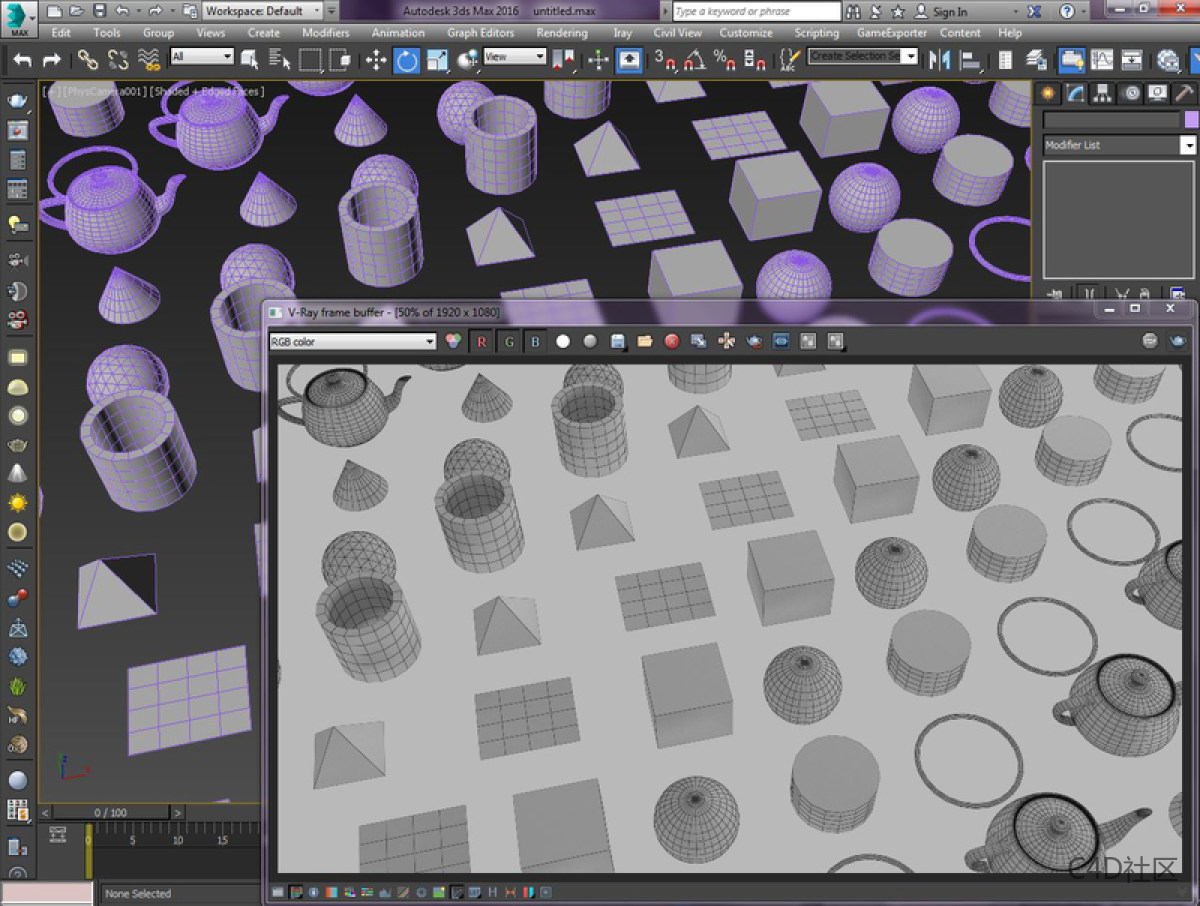Click the search keyword input field
This screenshot has height=906, width=1200.
click(755, 12)
